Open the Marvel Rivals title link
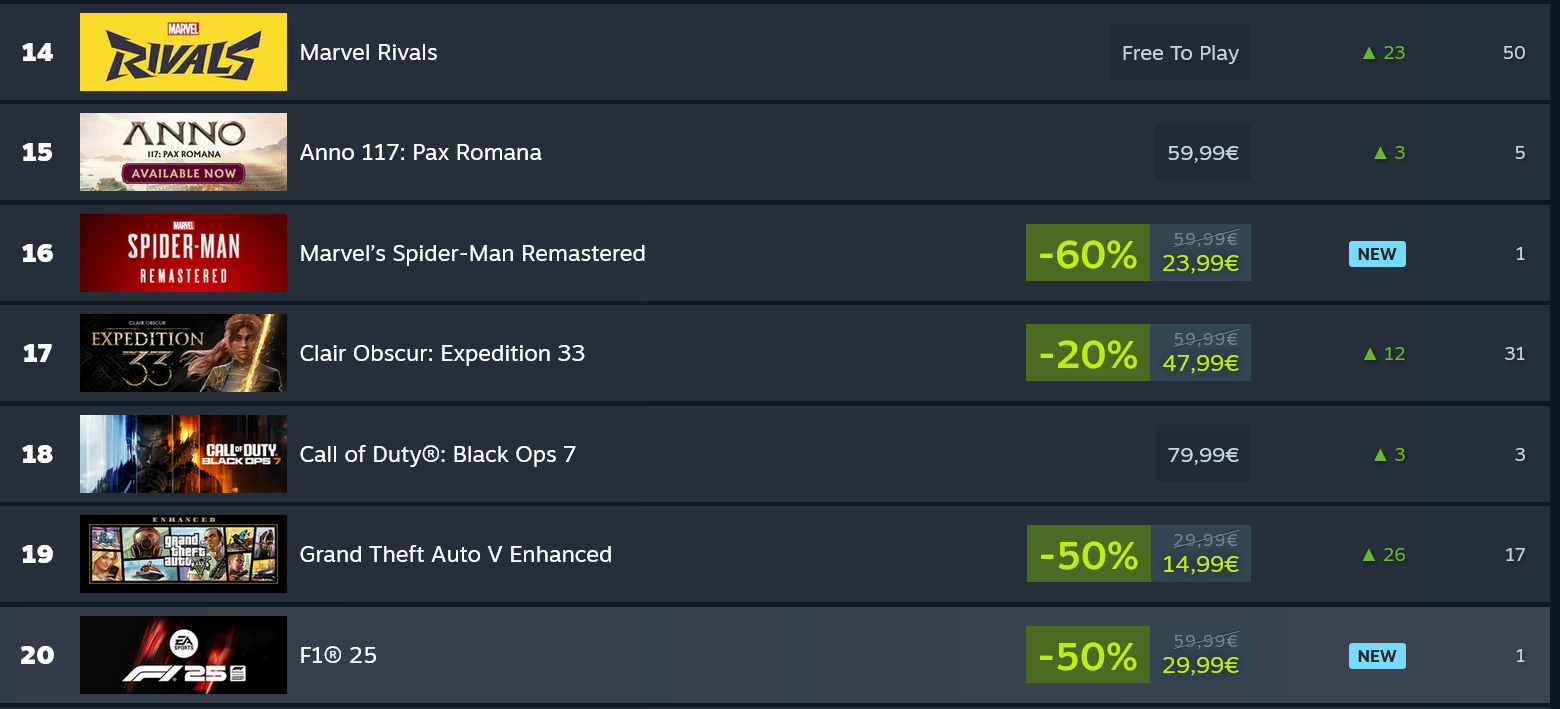The image size is (1560, 709). click(x=368, y=52)
